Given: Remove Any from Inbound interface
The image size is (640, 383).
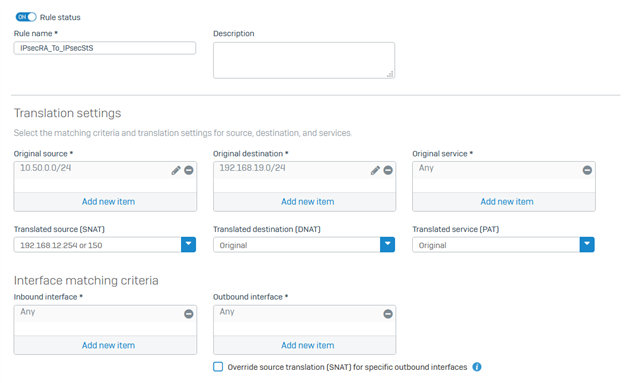Looking at the screenshot, I should coord(189,314).
